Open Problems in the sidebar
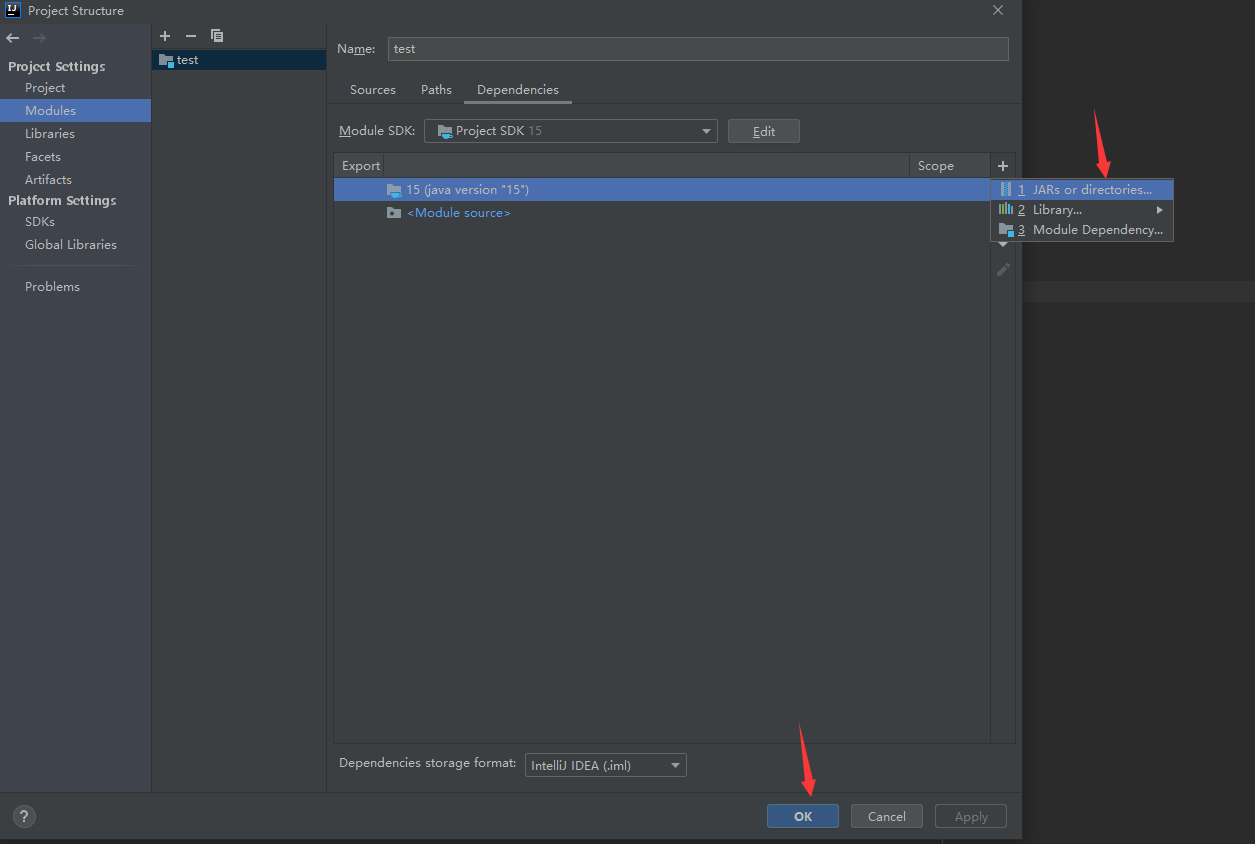This screenshot has height=844, width=1255. pos(52,286)
